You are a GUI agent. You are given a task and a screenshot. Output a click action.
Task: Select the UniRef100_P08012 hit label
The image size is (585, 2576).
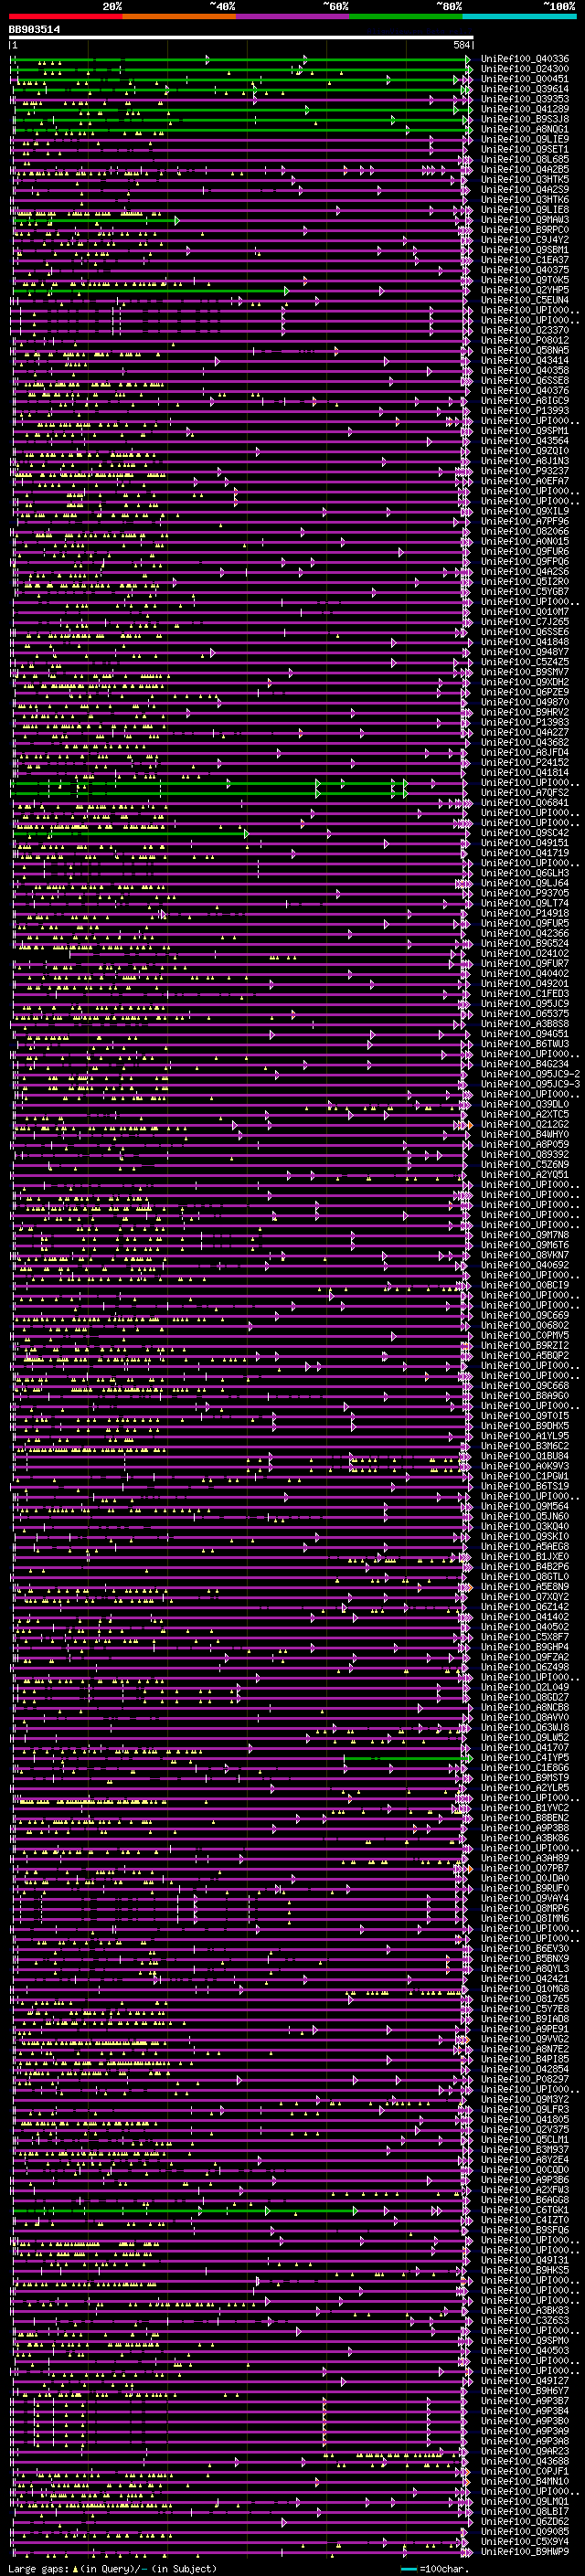pos(525,340)
